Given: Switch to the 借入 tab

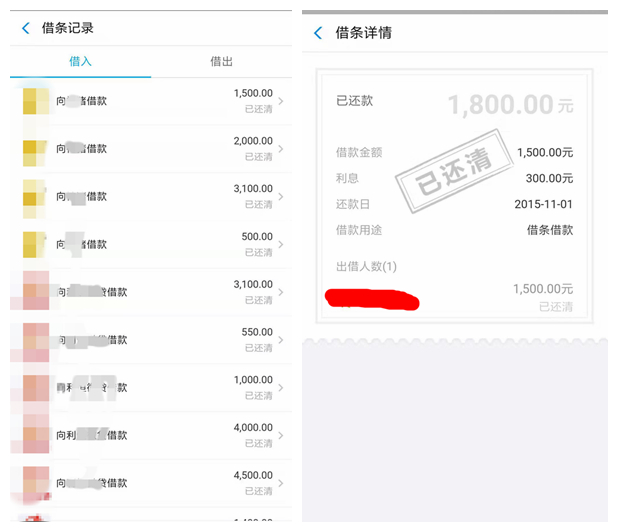Looking at the screenshot, I should [x=80, y=62].
